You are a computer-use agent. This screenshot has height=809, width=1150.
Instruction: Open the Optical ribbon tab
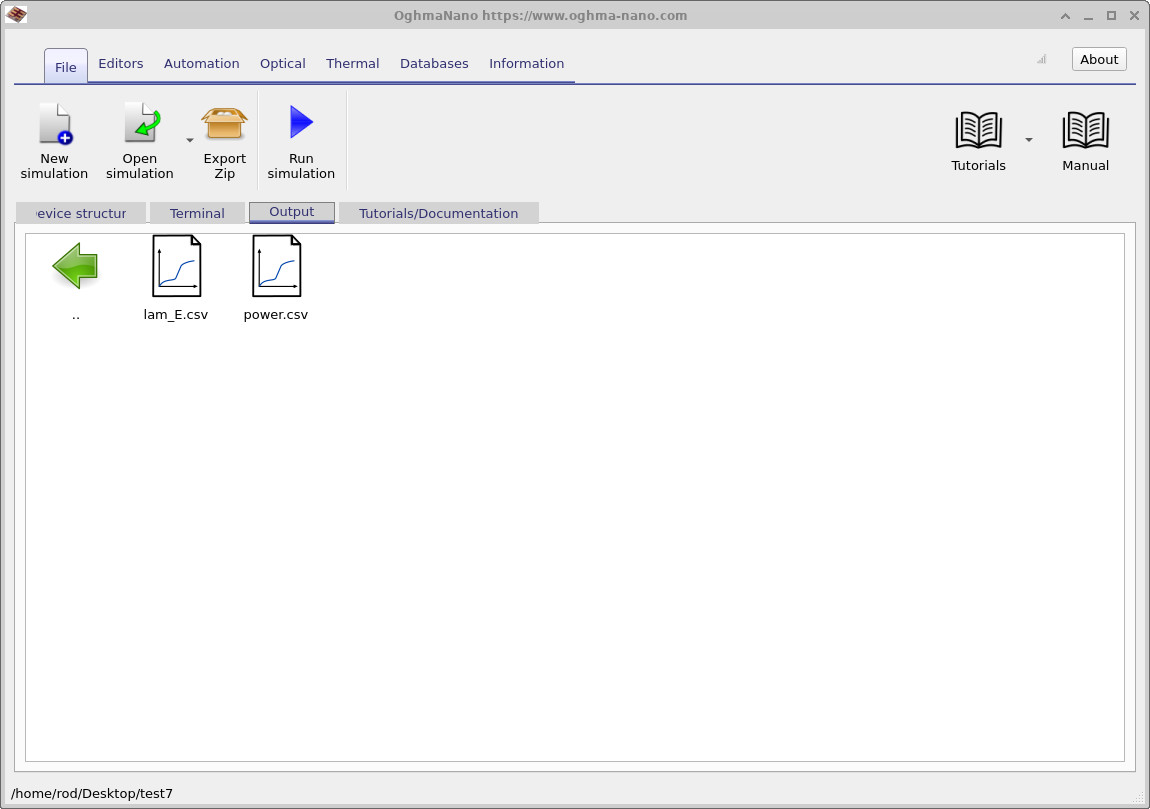click(x=282, y=64)
